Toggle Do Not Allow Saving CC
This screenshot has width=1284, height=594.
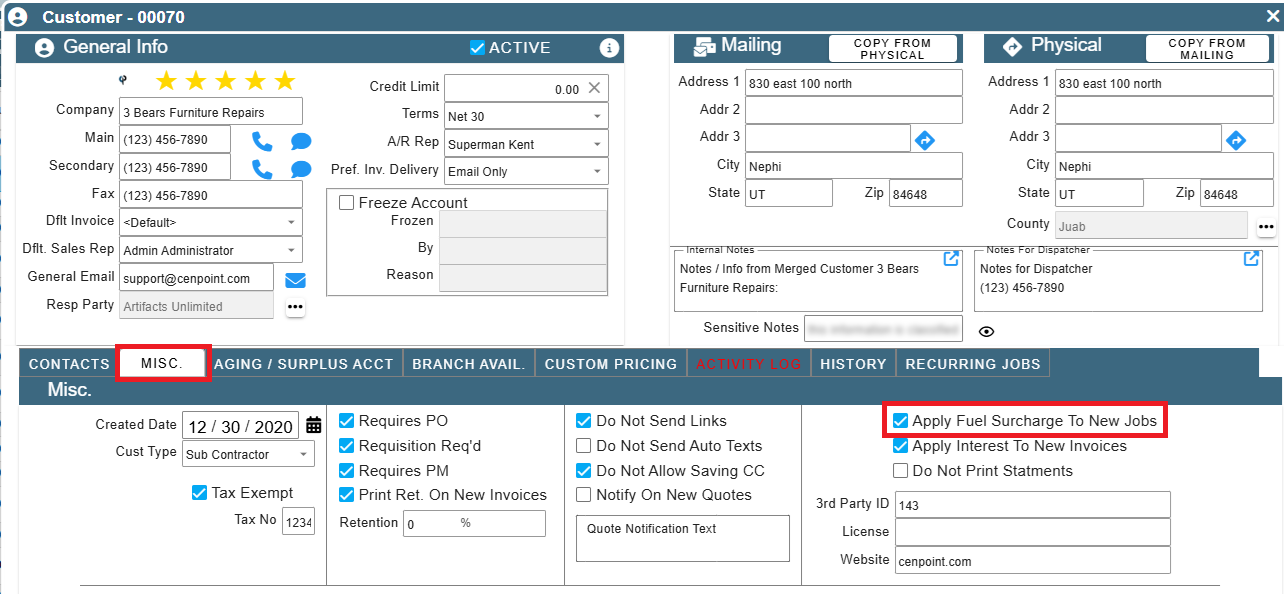(x=584, y=471)
